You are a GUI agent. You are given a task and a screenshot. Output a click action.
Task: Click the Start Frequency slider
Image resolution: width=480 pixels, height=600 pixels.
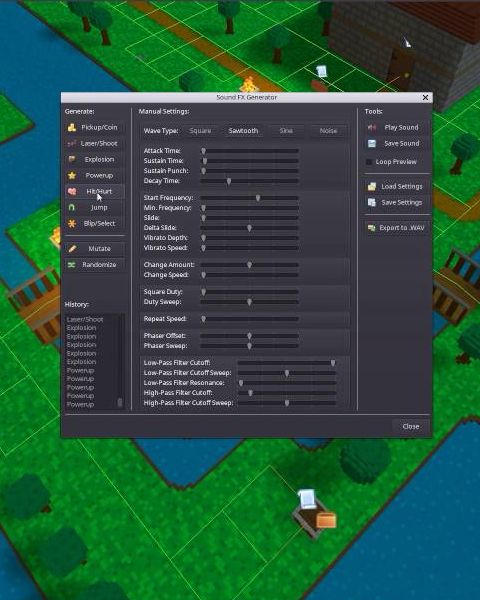coord(249,198)
